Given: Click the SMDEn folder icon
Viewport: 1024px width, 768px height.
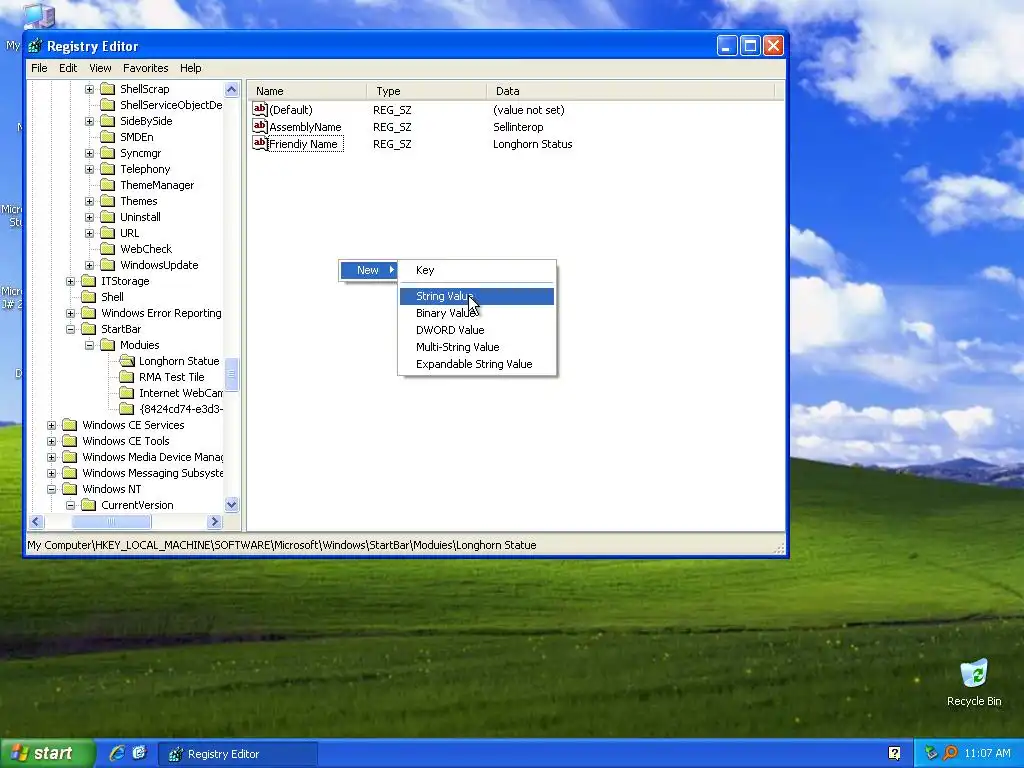Looking at the screenshot, I should (x=108, y=137).
